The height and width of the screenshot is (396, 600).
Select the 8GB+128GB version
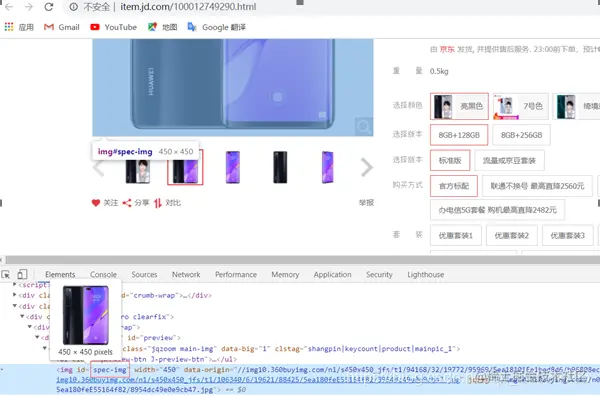click(x=459, y=135)
